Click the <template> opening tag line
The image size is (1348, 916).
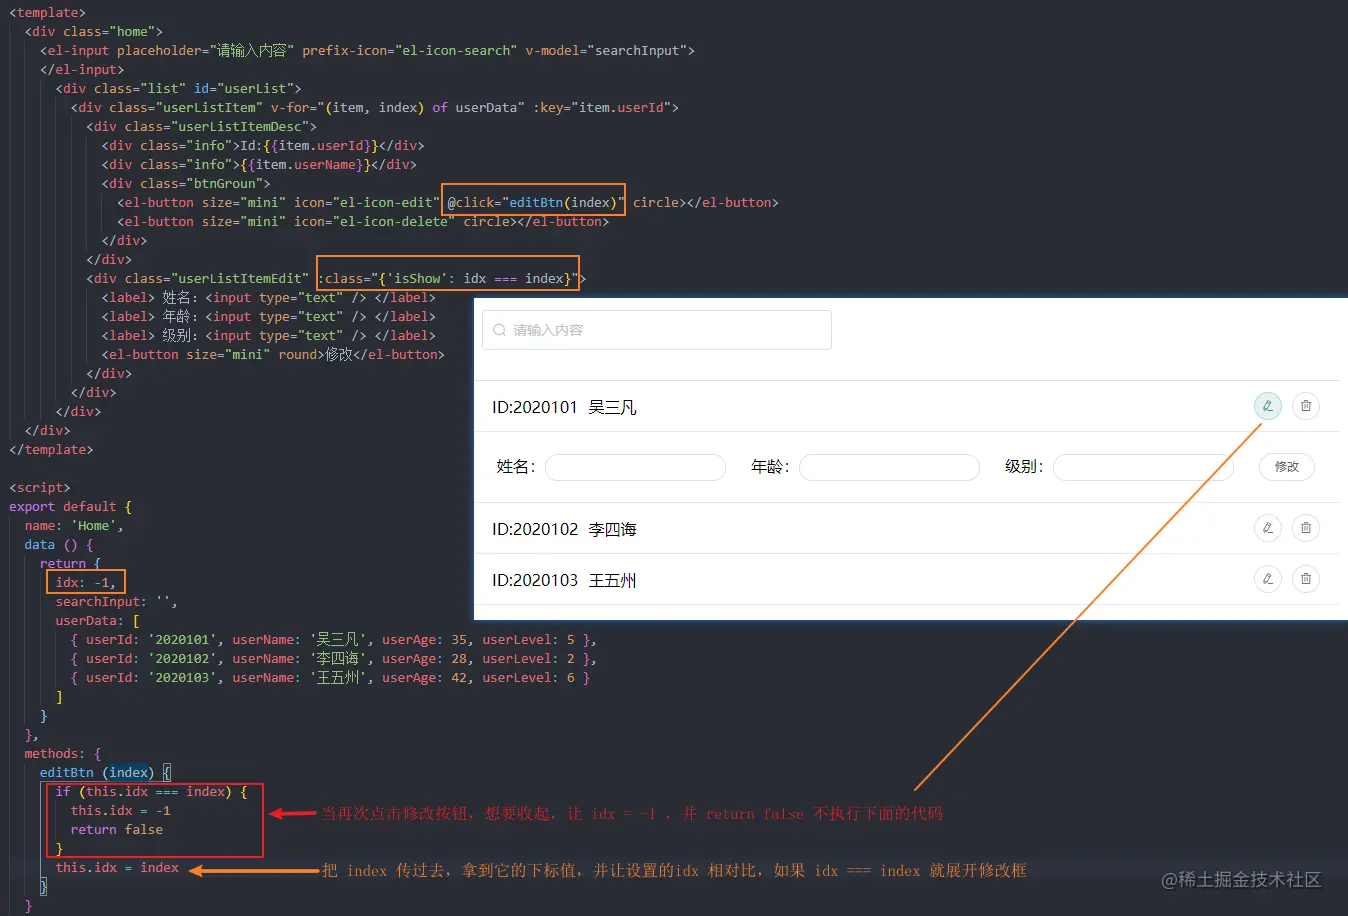[47, 13]
